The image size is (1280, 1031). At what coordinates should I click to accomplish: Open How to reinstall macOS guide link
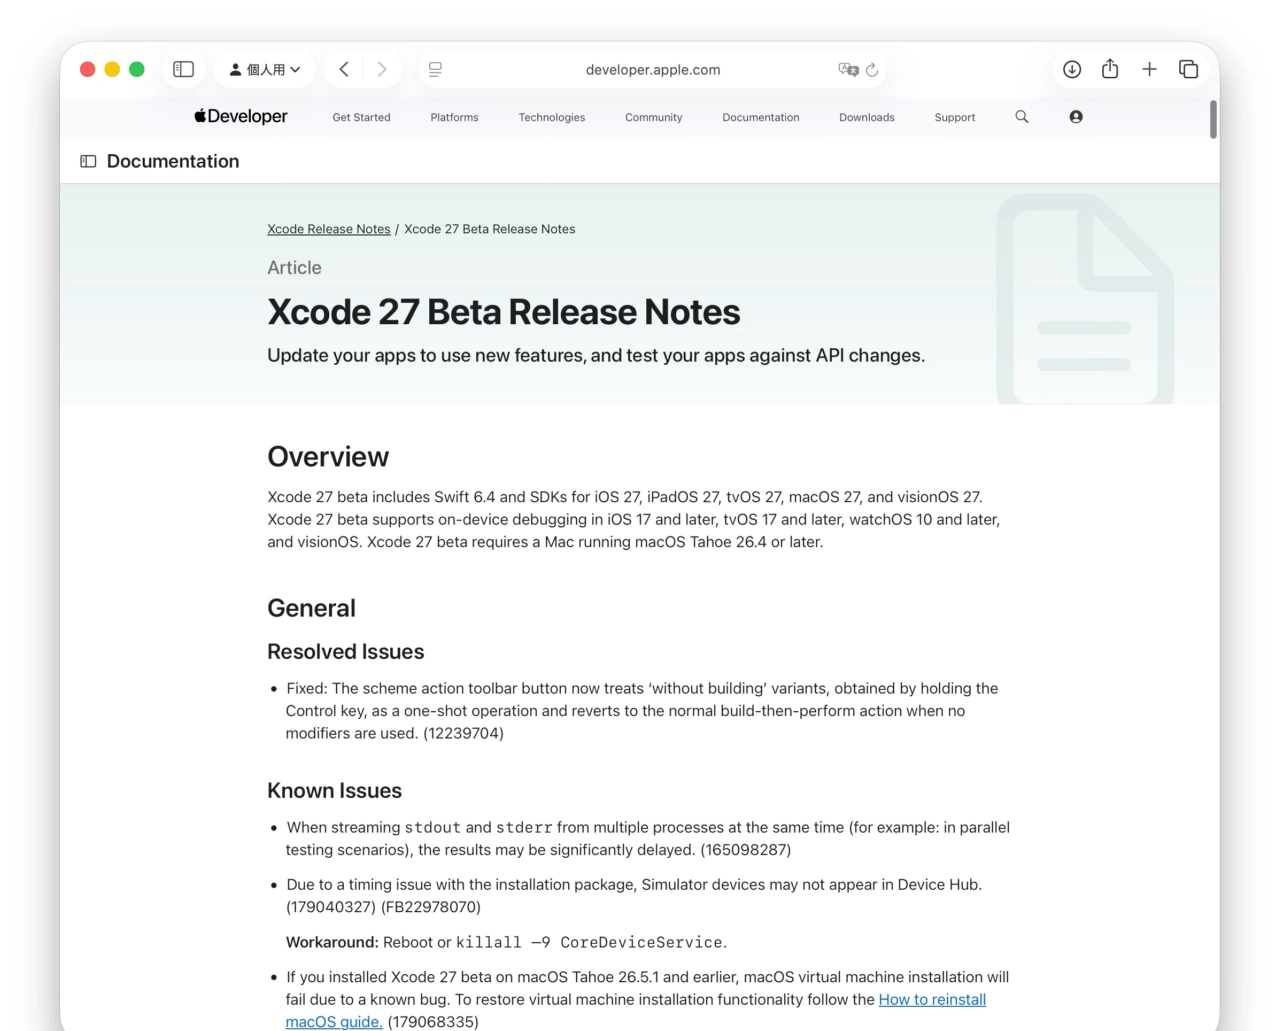click(636, 1010)
